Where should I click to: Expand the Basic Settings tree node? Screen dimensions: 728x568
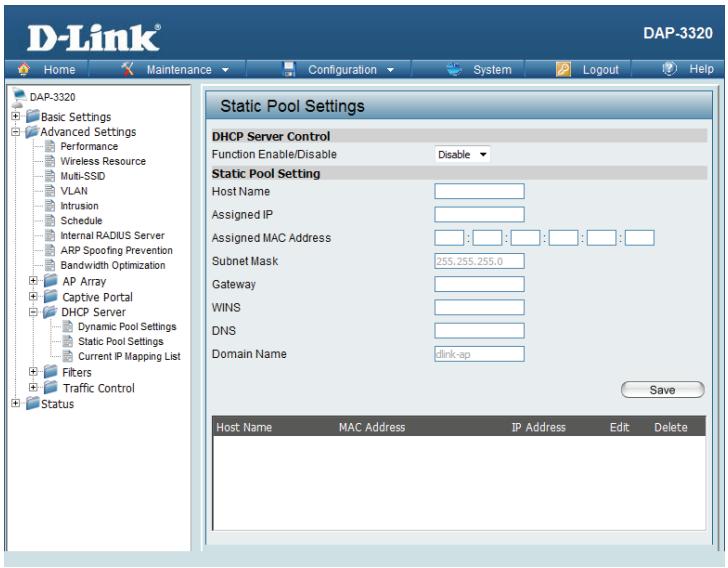click(16, 116)
